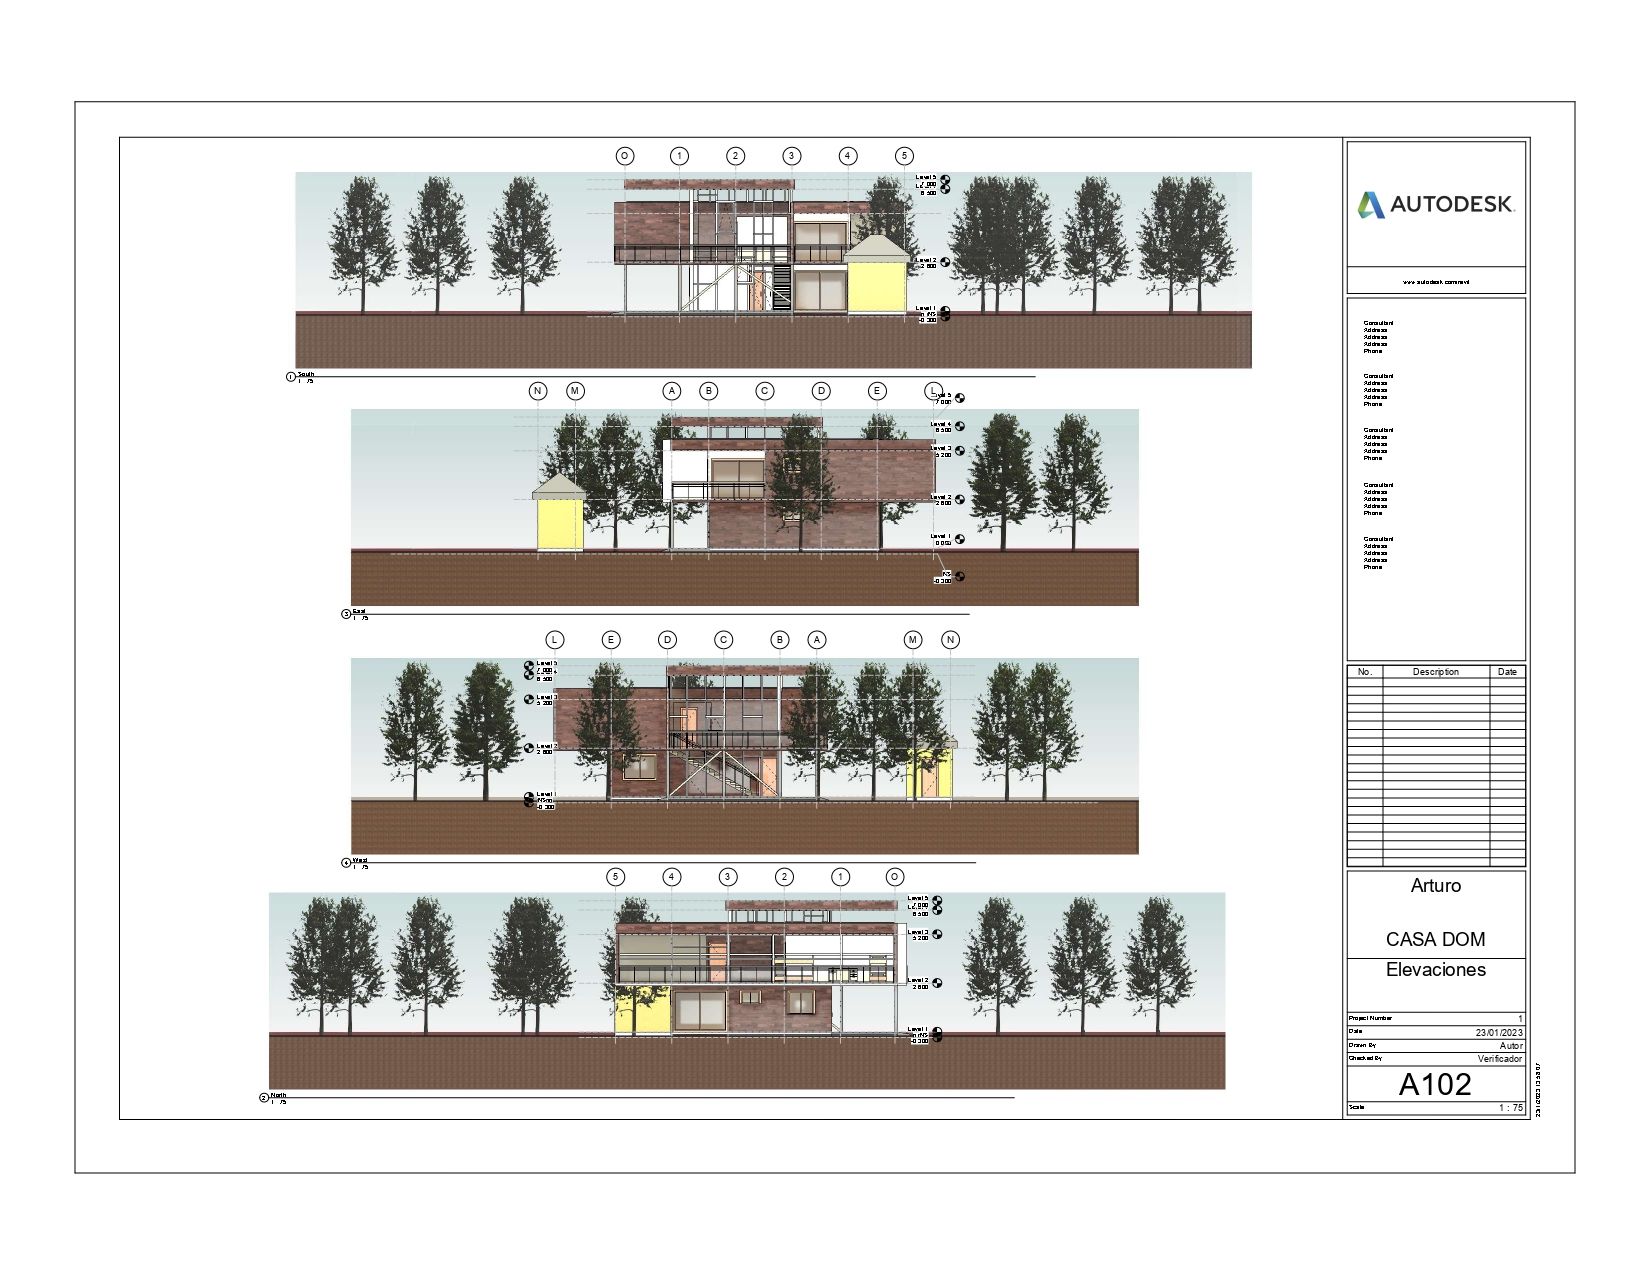This screenshot has width=1650, height=1275.
Task: Click the 'Date' revision table header
Action: [1507, 672]
